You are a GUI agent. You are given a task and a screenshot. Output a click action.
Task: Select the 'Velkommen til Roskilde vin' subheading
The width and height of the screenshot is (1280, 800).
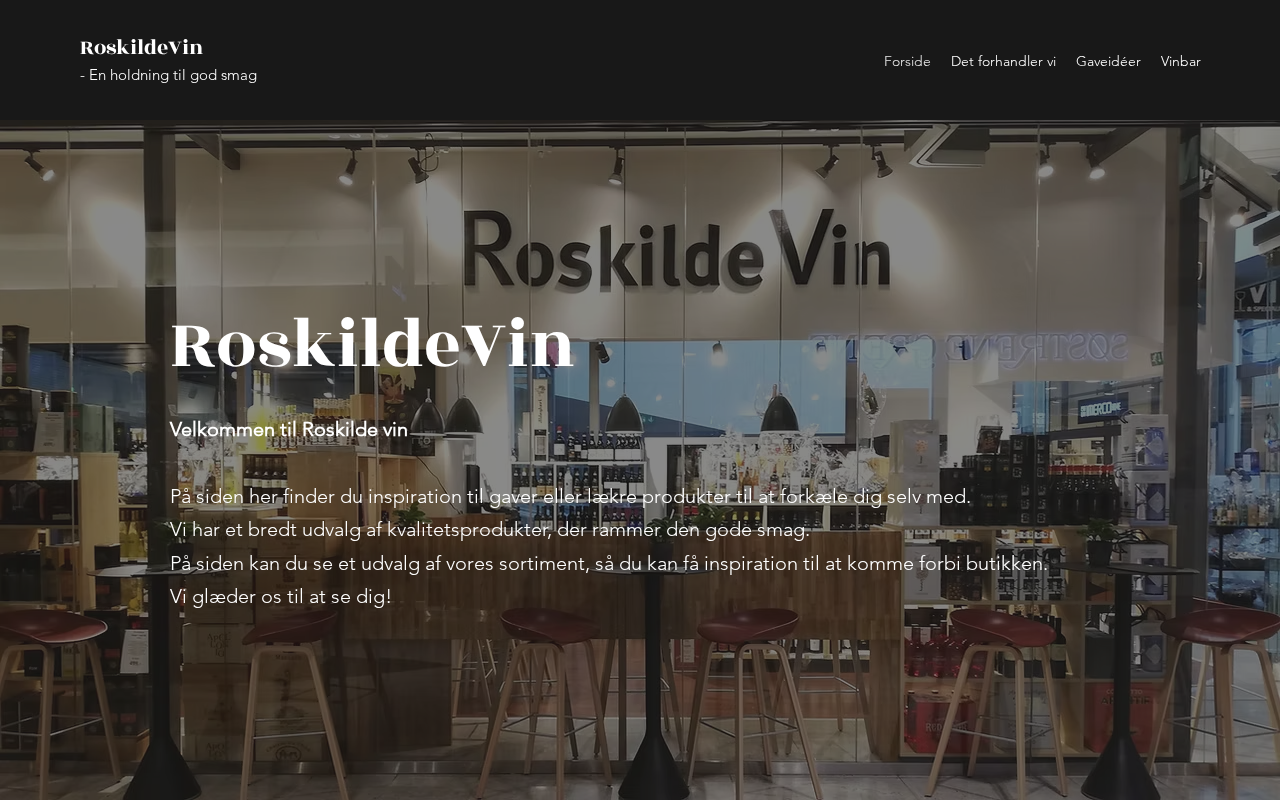[289, 430]
